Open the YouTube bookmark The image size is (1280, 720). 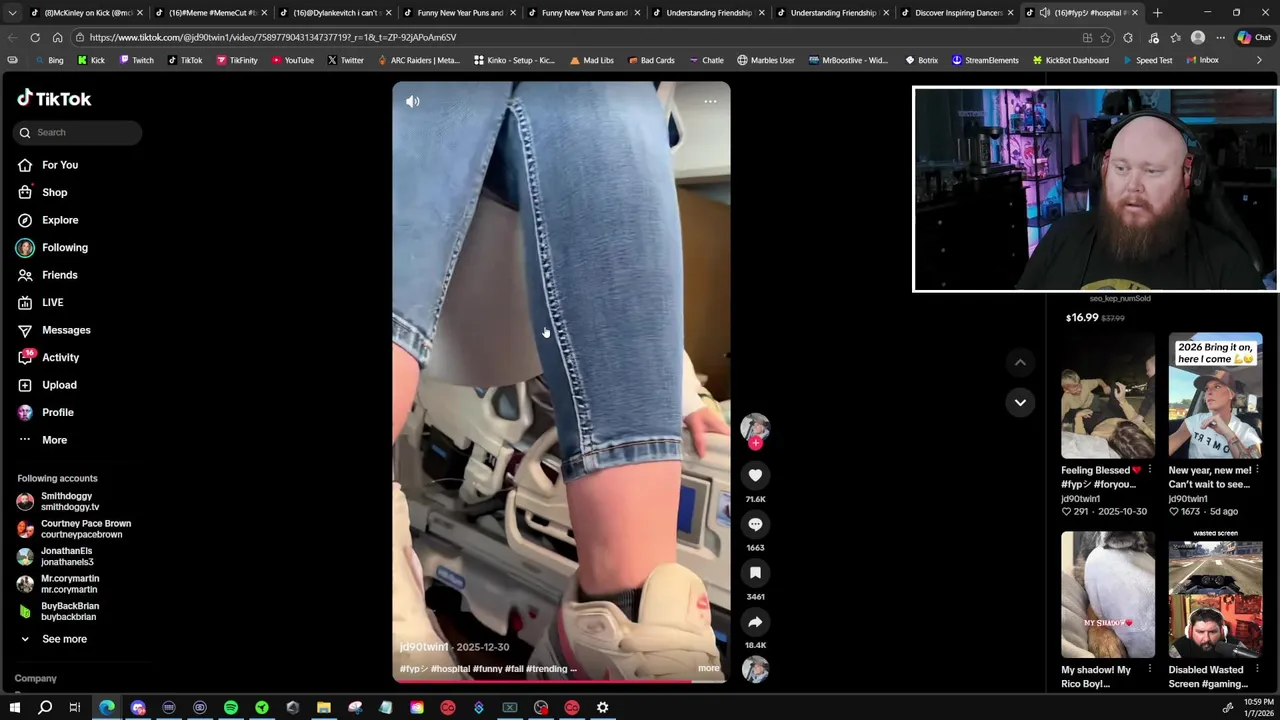(292, 60)
